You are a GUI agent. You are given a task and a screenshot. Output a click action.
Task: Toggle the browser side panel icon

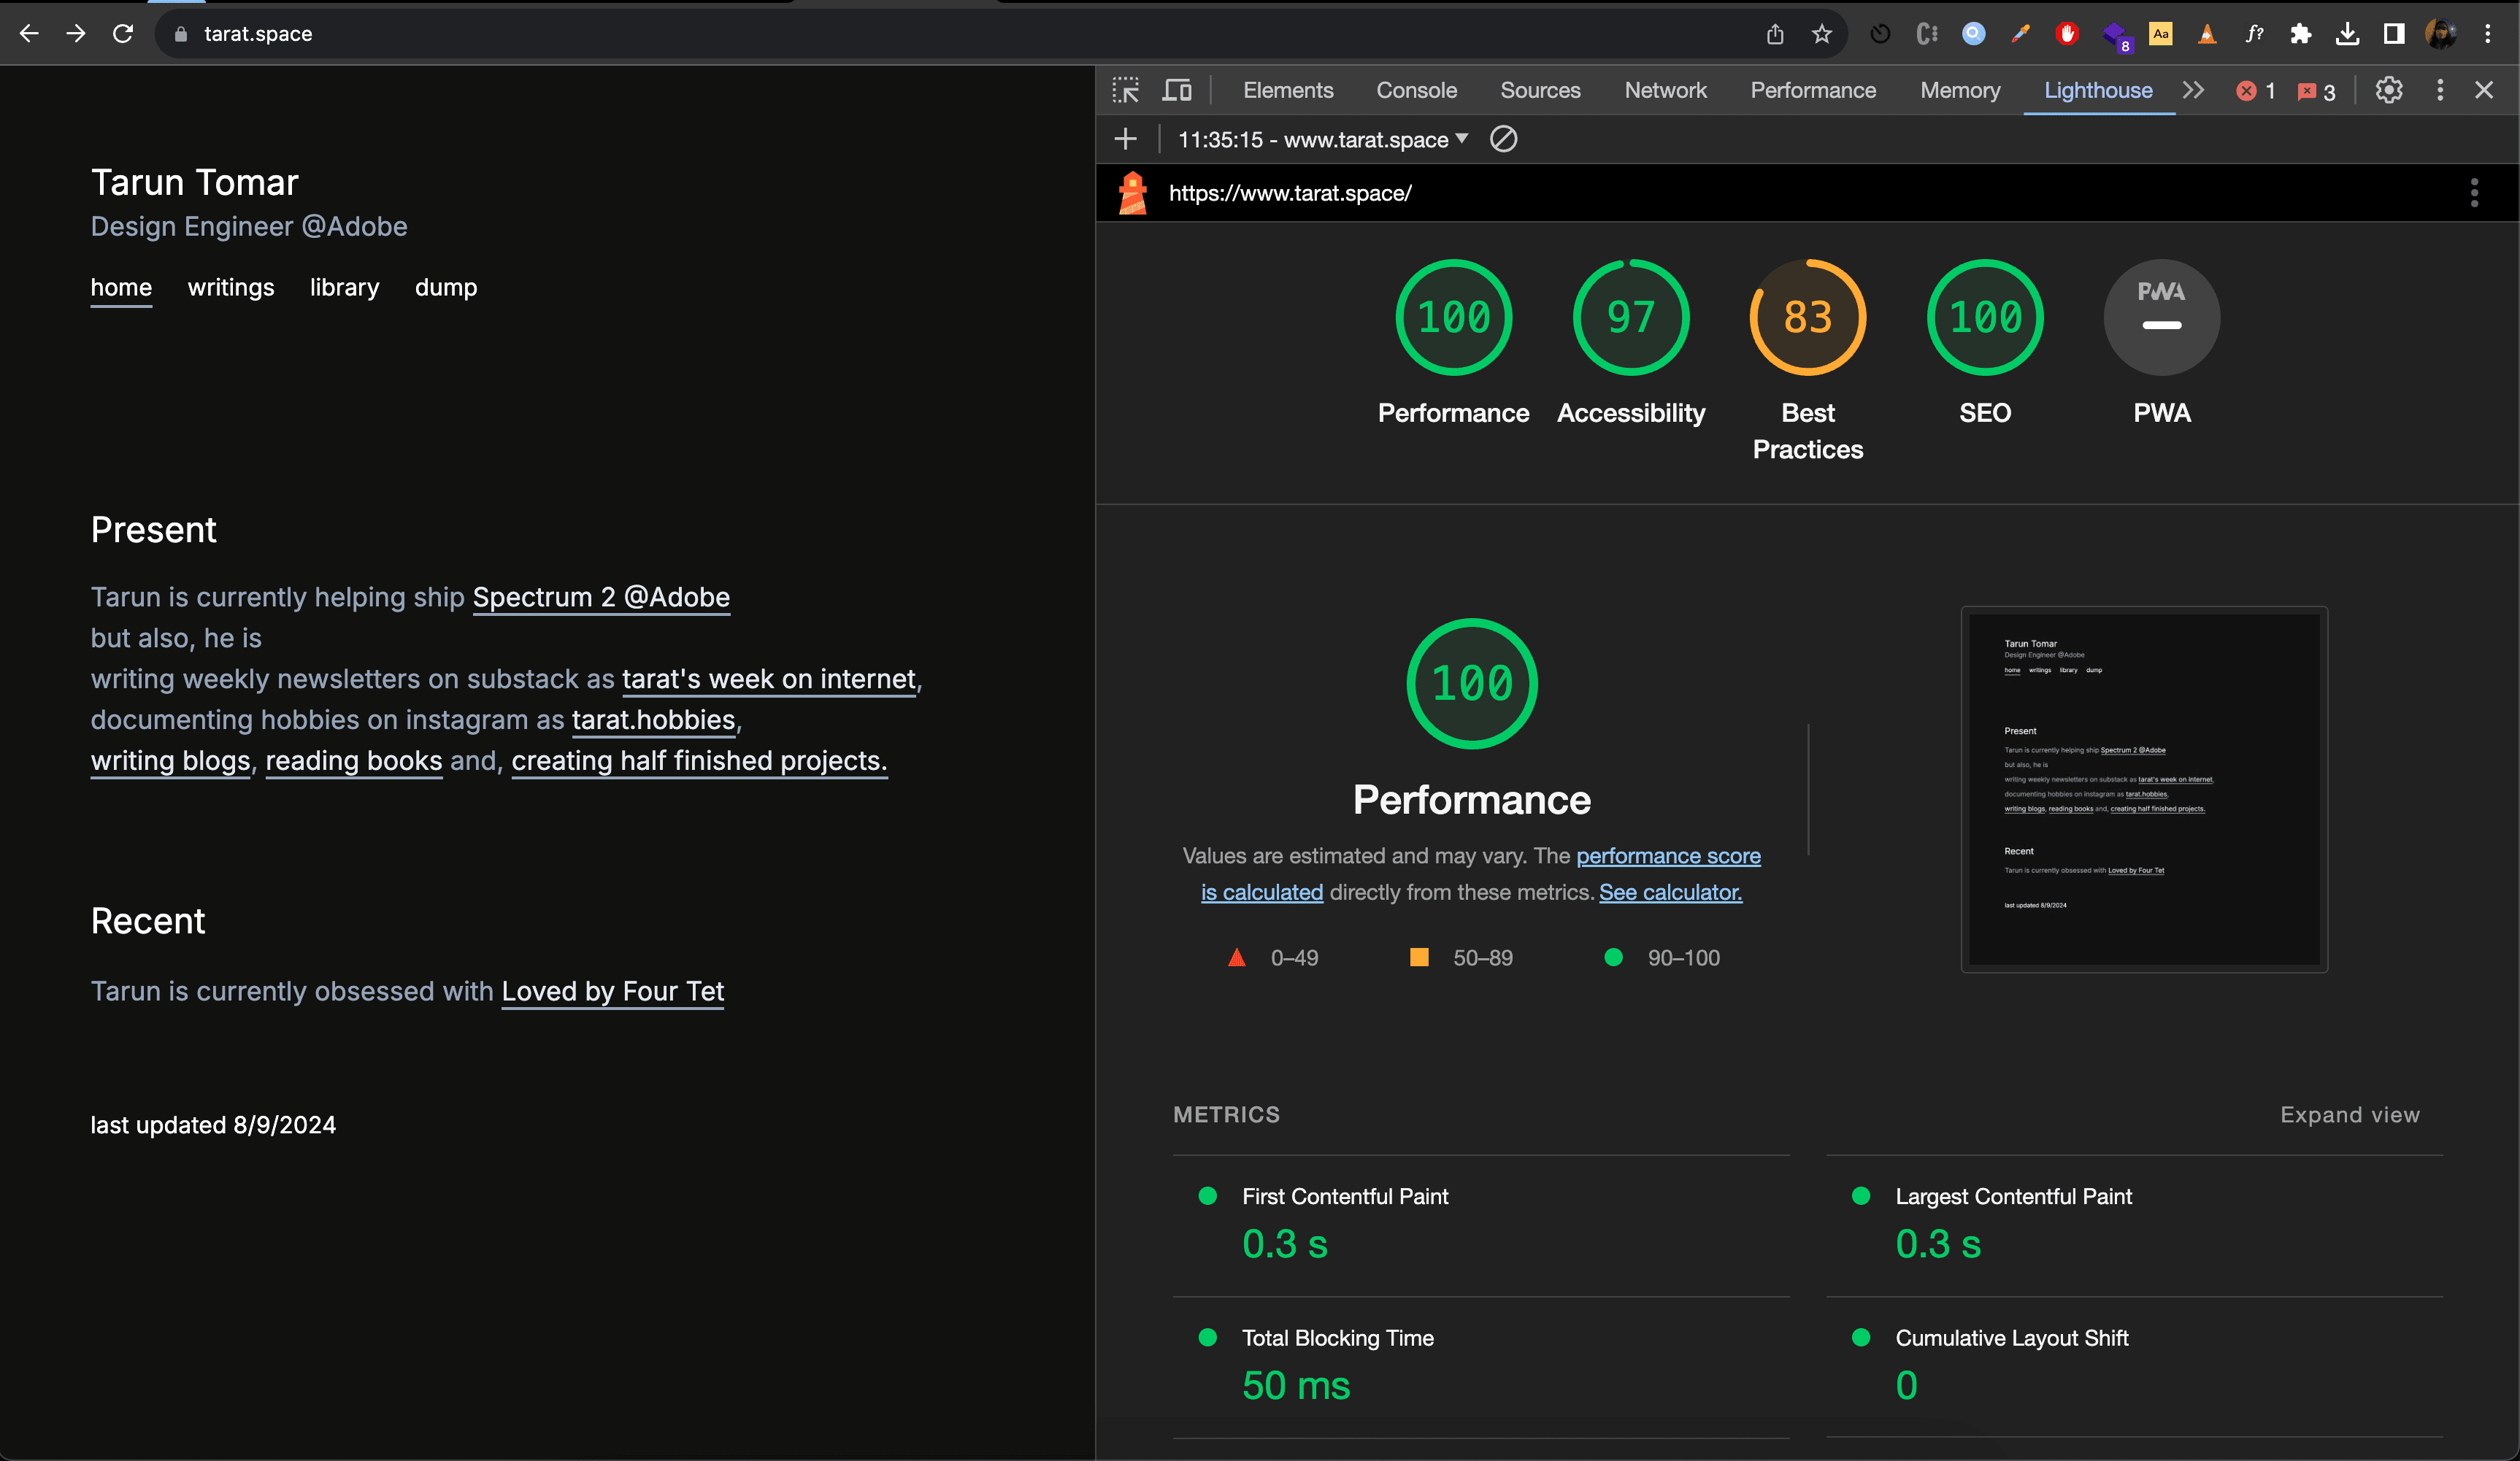point(2394,34)
